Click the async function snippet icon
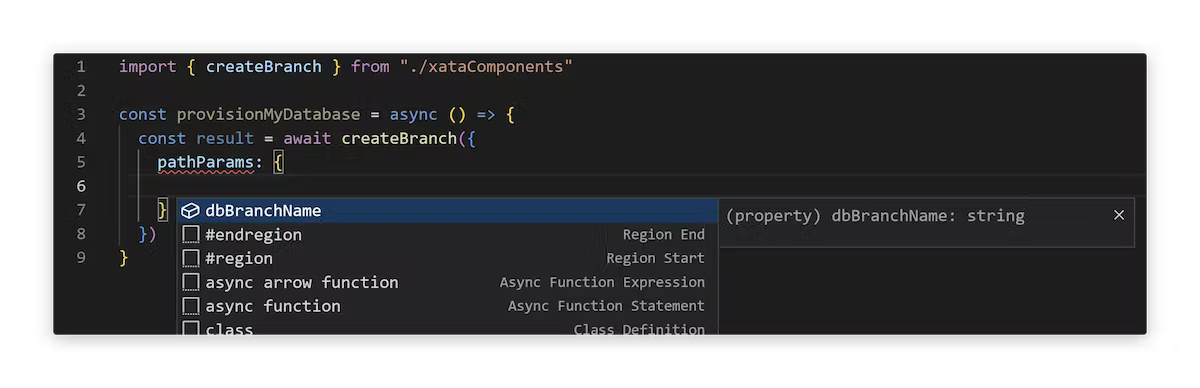Image resolution: width=1200 pixels, height=388 pixels. point(190,306)
